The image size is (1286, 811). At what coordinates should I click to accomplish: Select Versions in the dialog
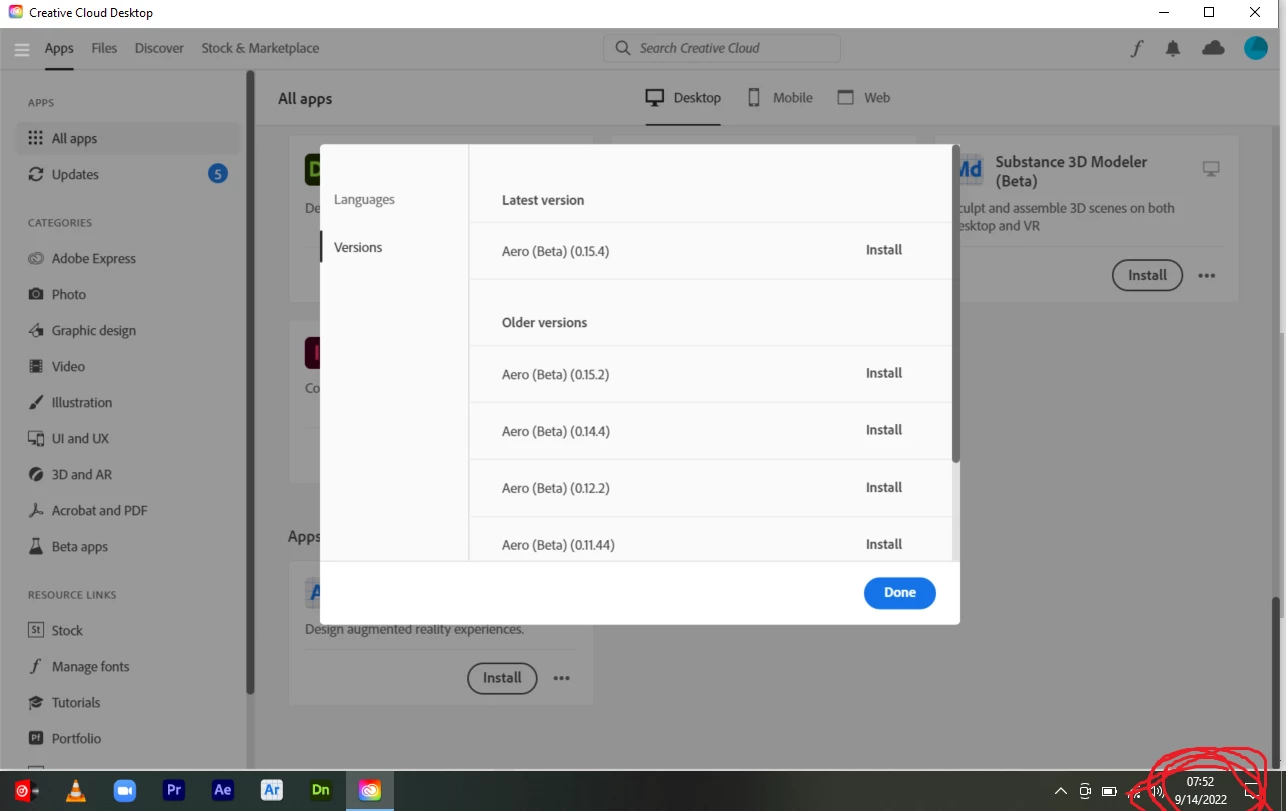[x=358, y=247]
